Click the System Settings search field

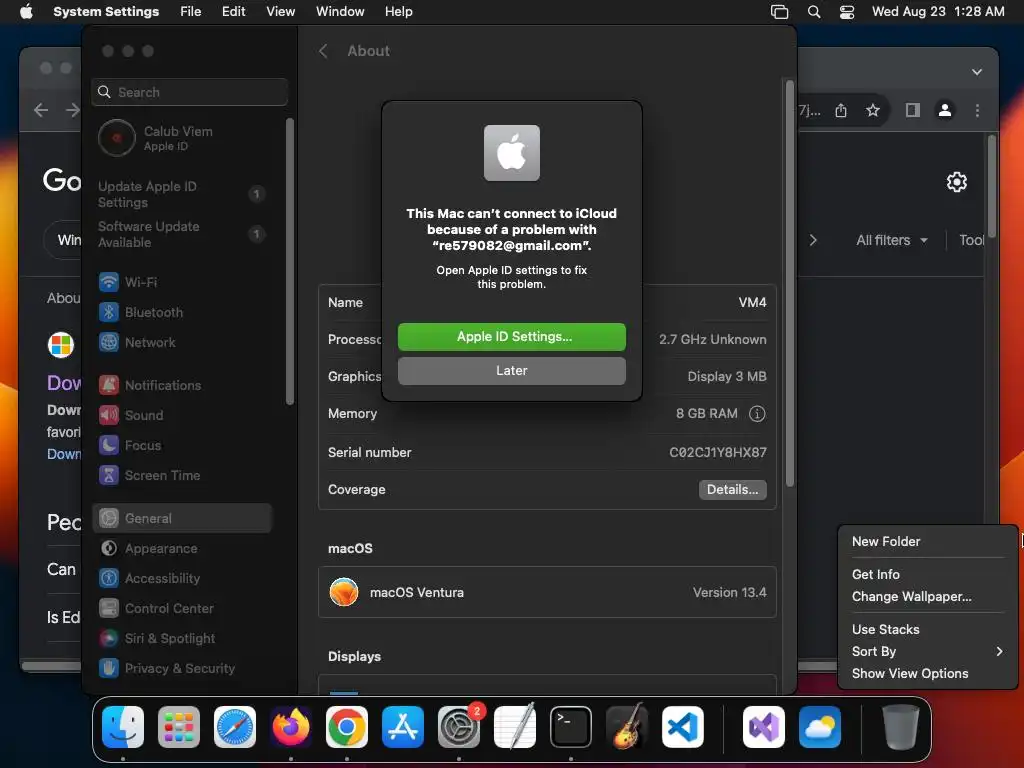(x=190, y=92)
